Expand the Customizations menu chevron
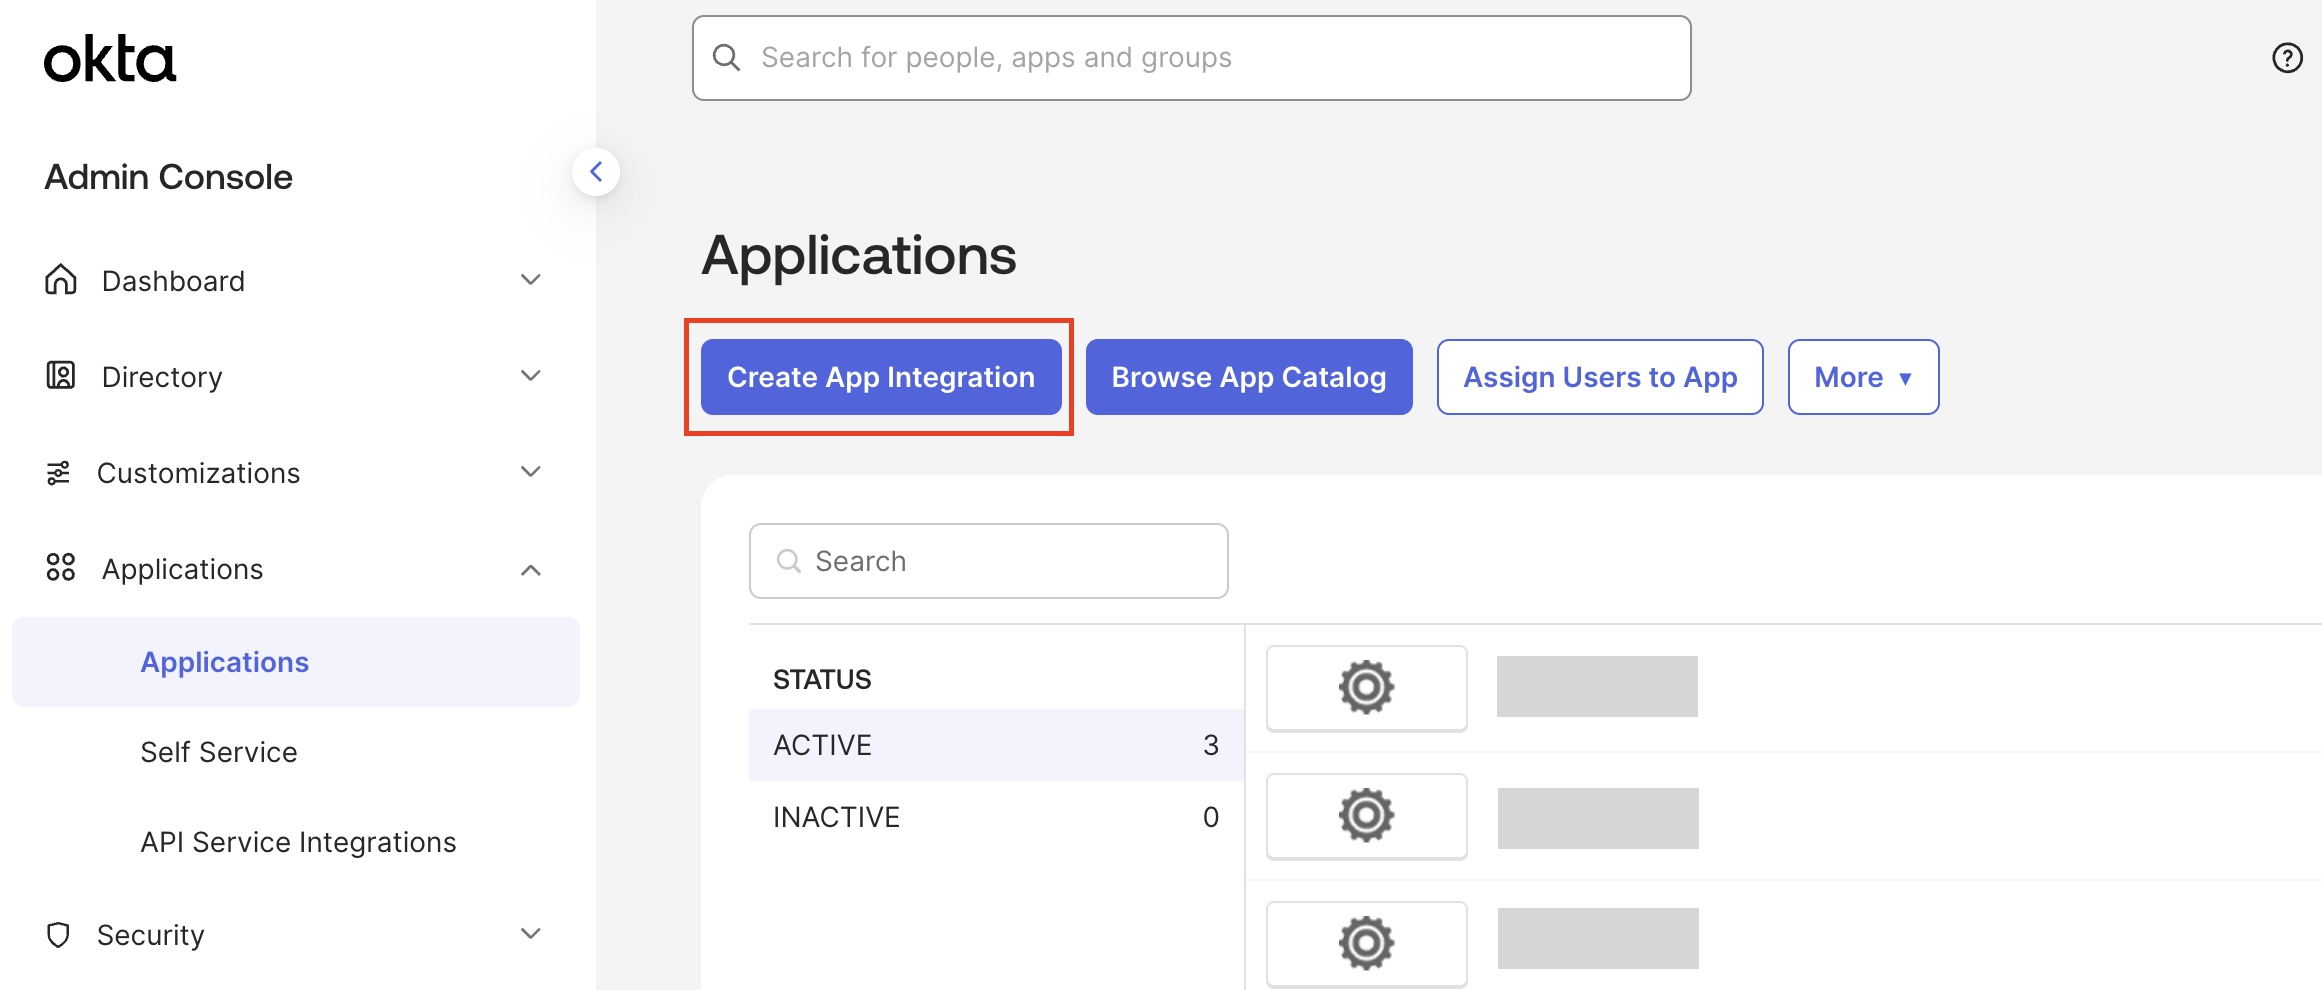This screenshot has width=2322, height=990. tap(531, 472)
